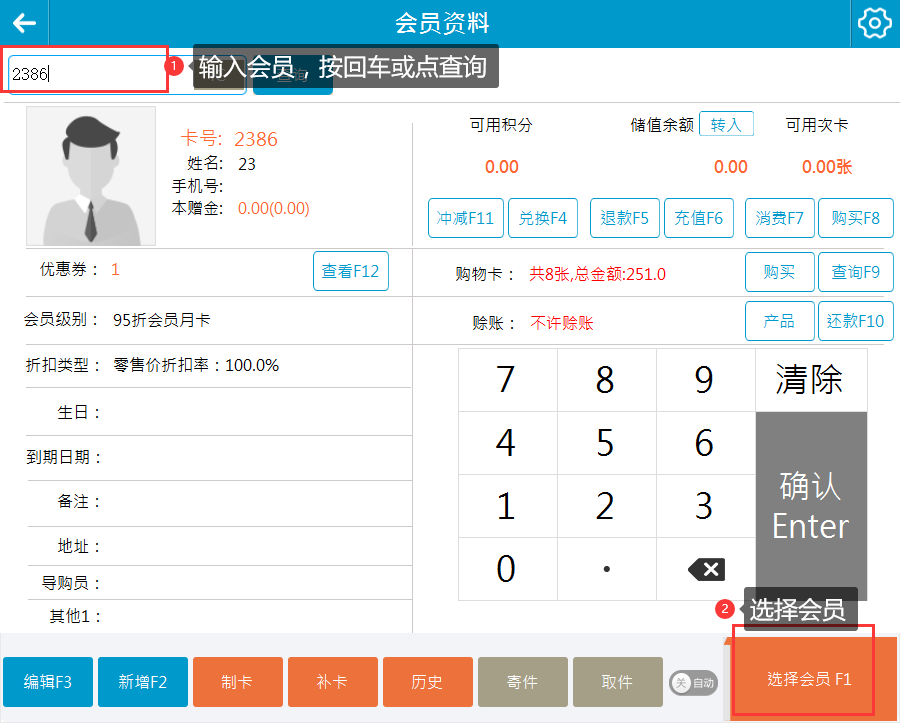Click the 清除 clear key
The width and height of the screenshot is (900, 723).
tap(810, 380)
